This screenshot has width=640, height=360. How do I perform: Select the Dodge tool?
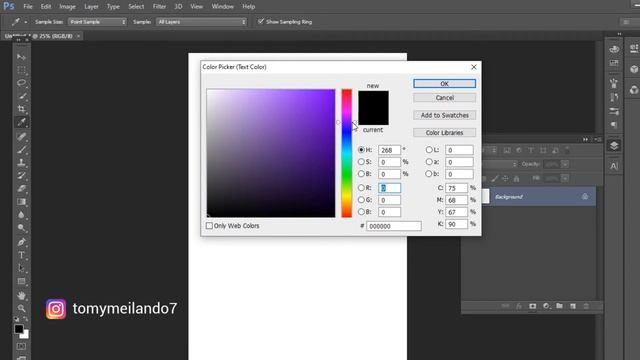tap(21, 228)
